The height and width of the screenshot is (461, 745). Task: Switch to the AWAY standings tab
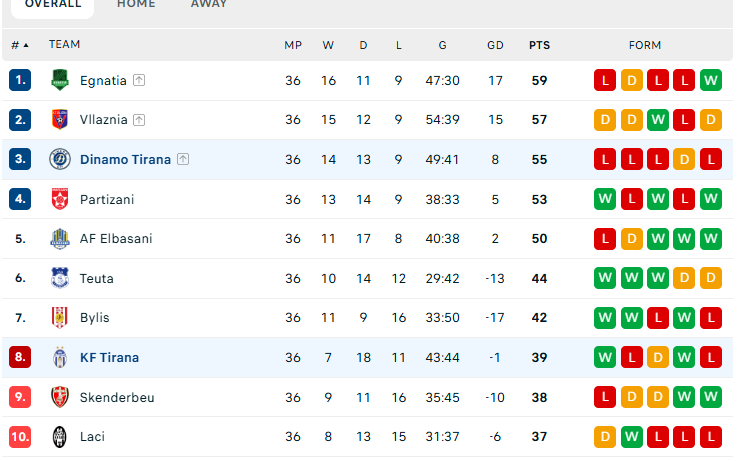coord(209,5)
